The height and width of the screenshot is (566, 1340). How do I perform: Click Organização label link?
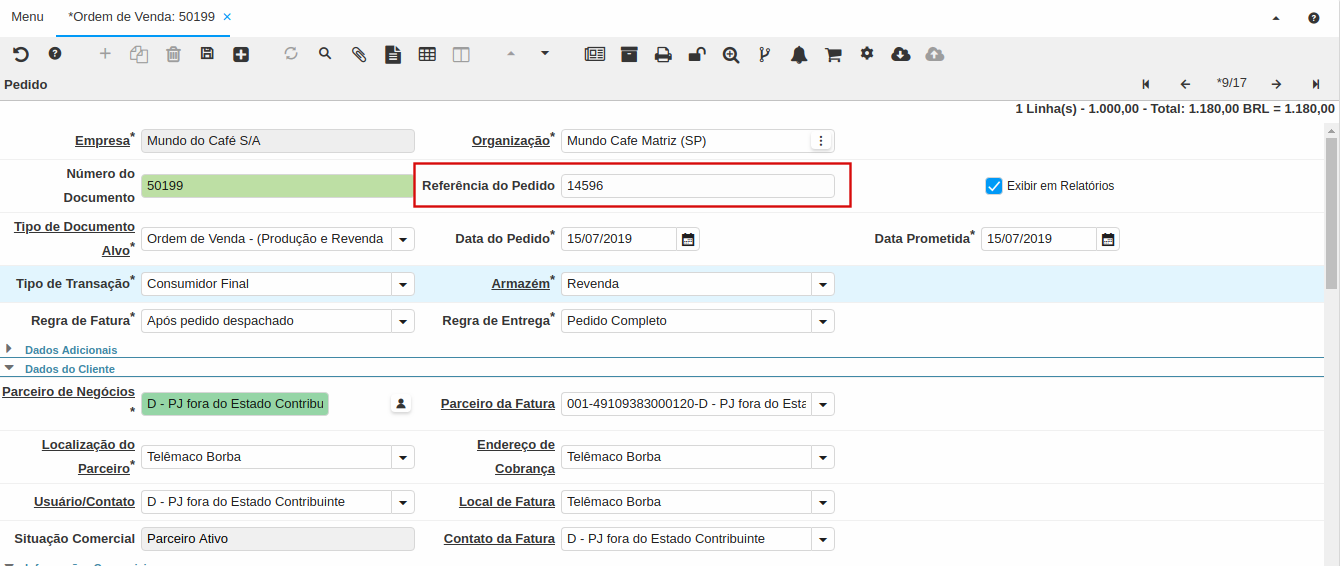510,141
